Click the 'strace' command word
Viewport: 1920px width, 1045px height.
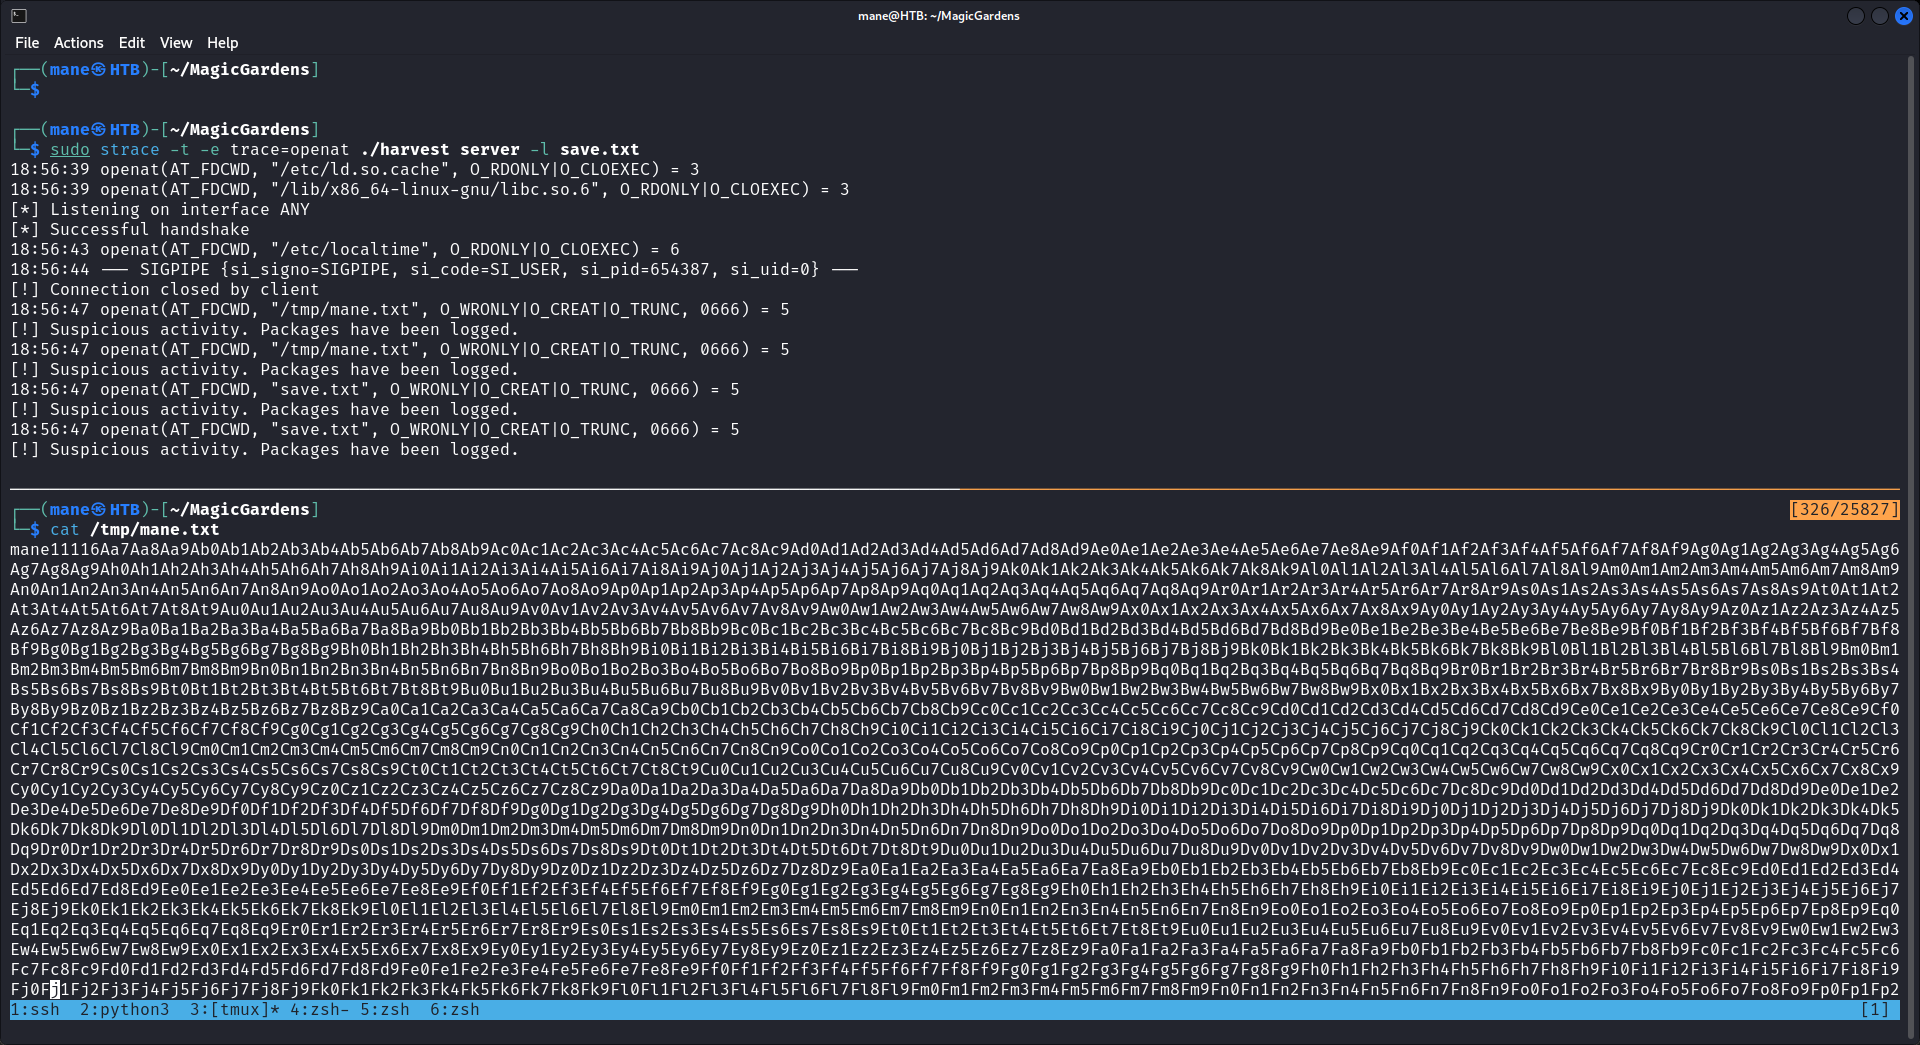tap(130, 150)
